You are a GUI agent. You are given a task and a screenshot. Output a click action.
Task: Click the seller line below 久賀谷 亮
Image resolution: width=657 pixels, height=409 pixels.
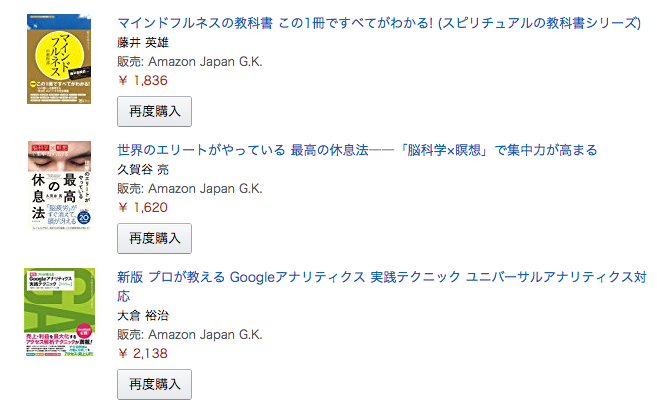(x=190, y=189)
